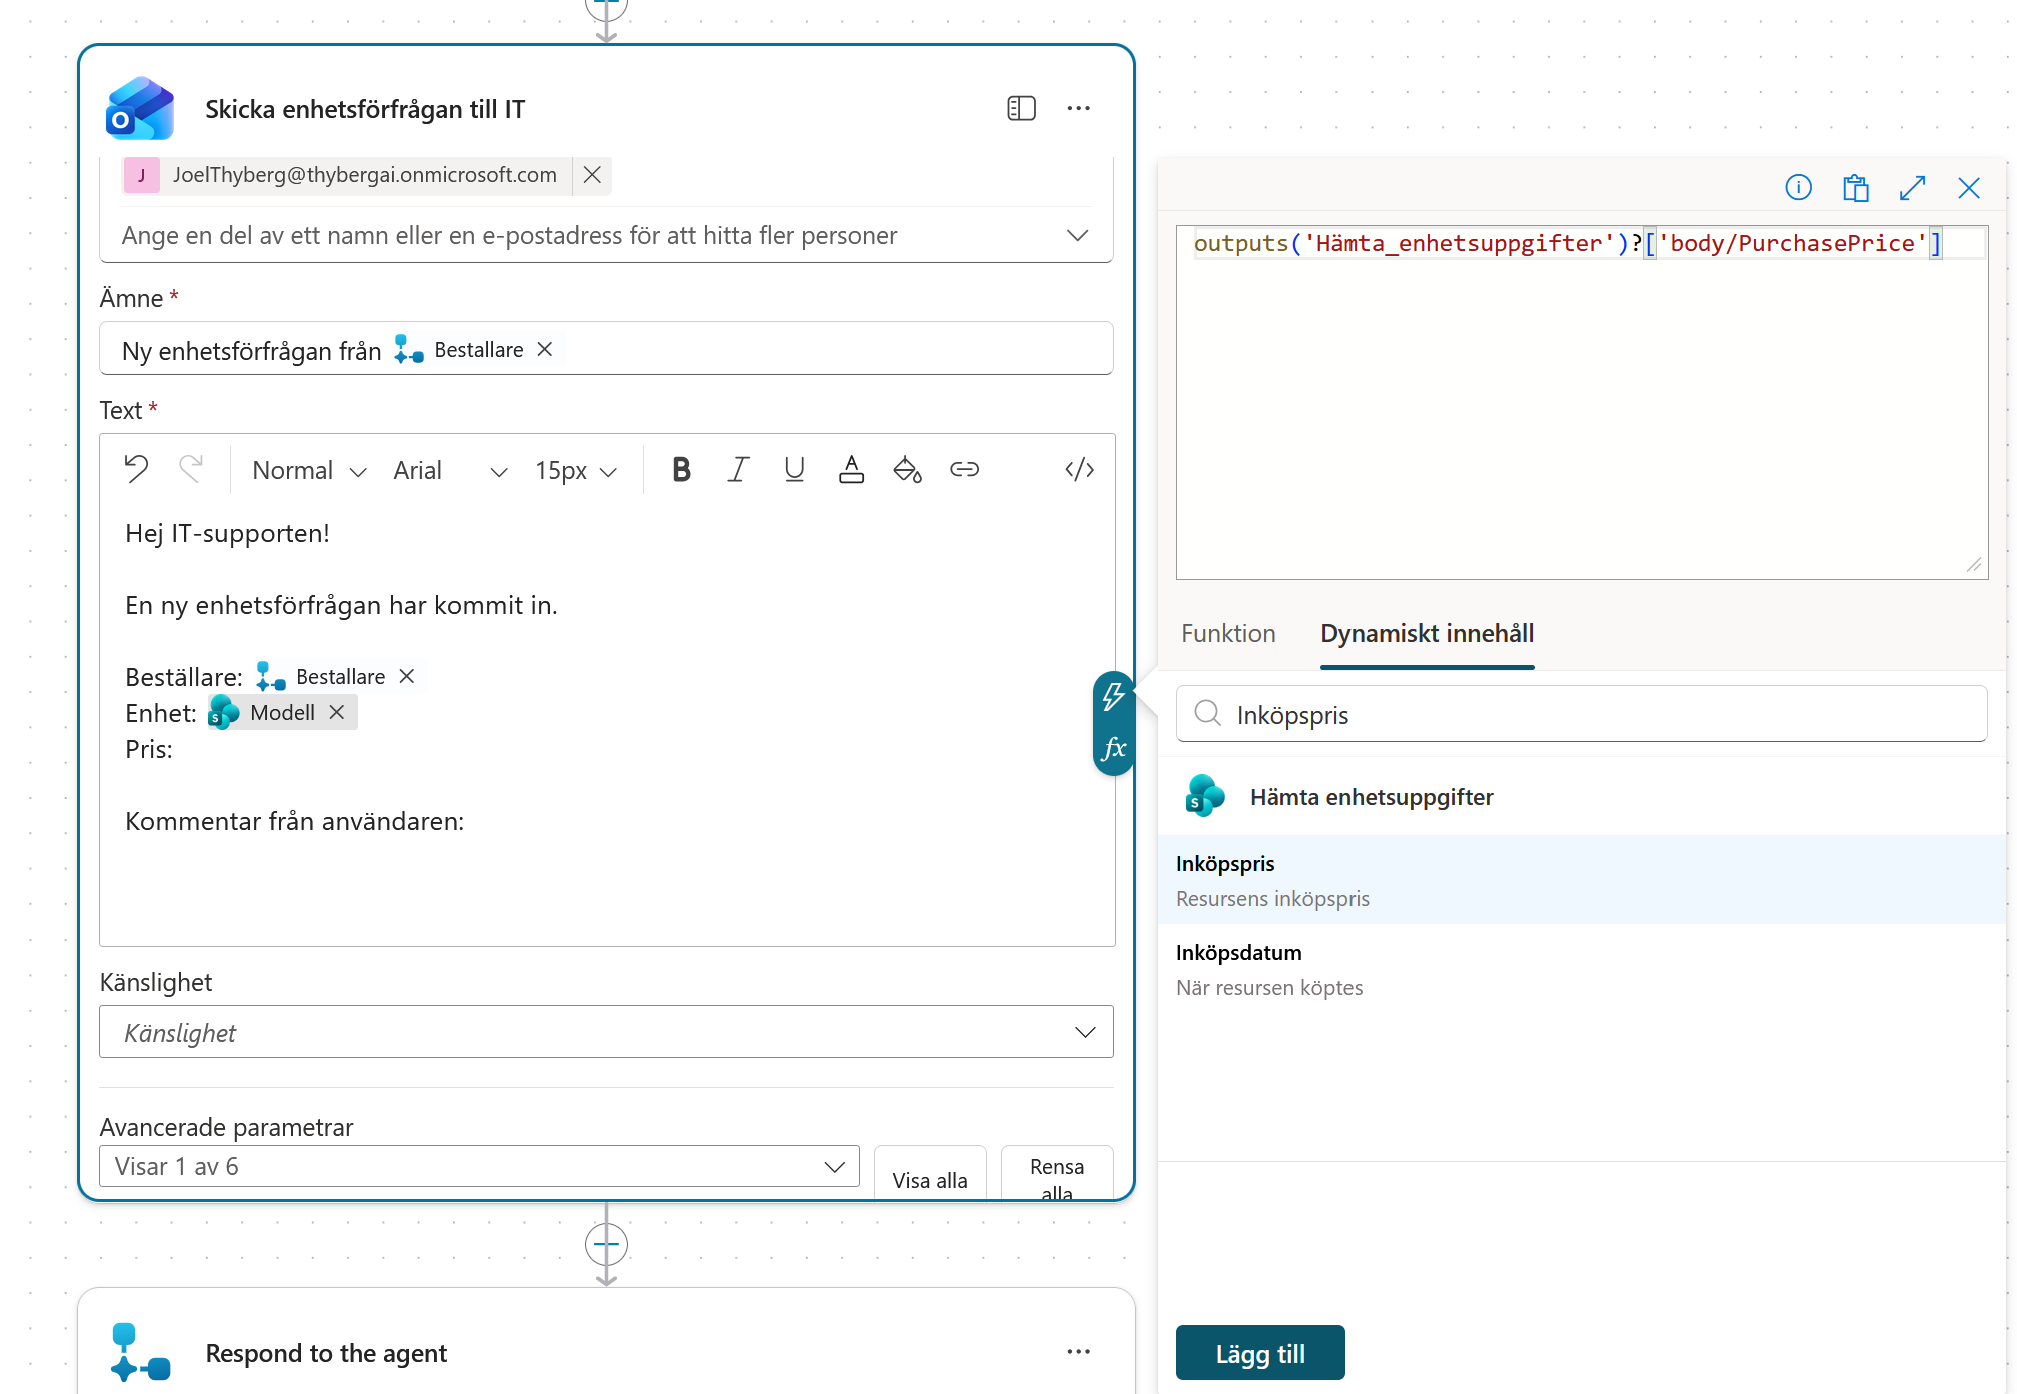Open the font color picker
This screenshot has height=1394, width=2017.
[851, 469]
